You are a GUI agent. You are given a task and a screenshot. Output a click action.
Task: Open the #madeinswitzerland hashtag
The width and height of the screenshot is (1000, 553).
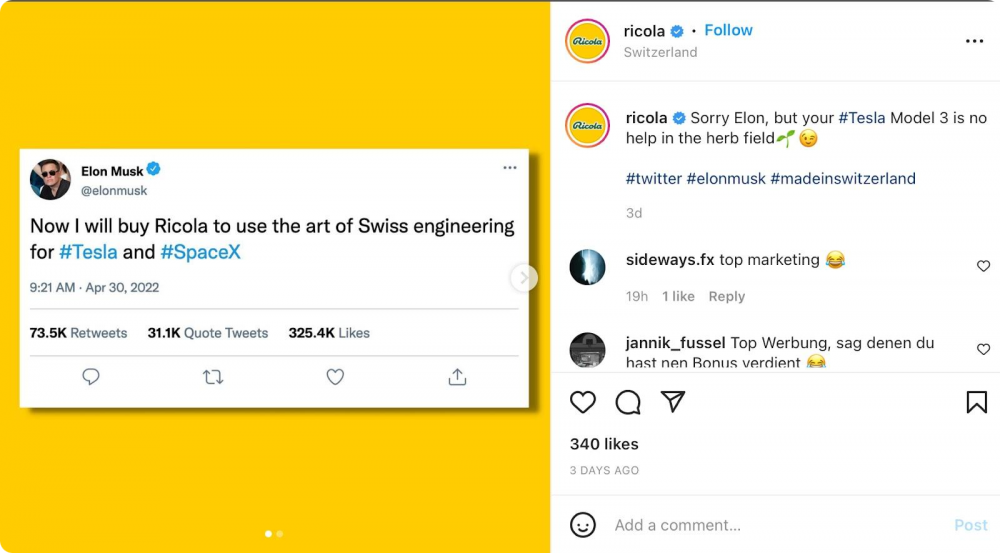pos(842,179)
